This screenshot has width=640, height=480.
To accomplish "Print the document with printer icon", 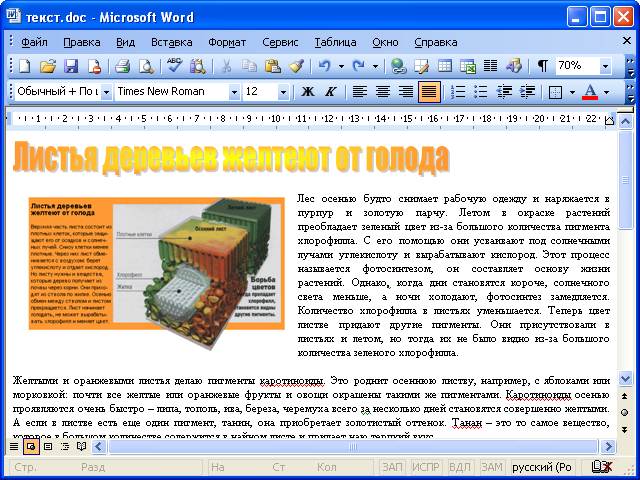I will pos(122,66).
